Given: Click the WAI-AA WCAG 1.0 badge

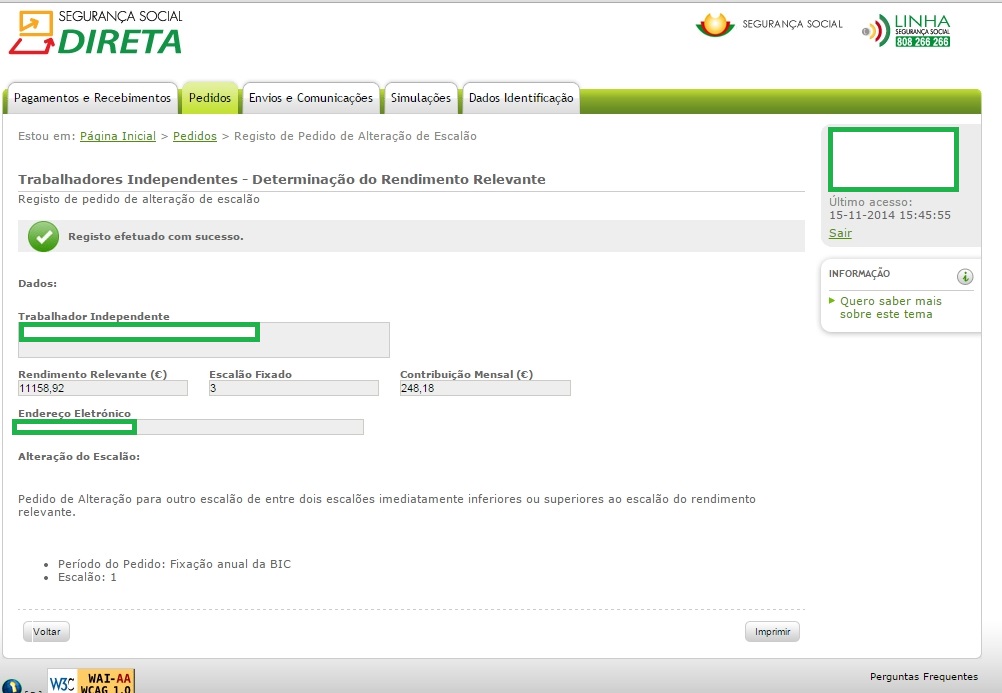Looking at the screenshot, I should pos(106,681).
